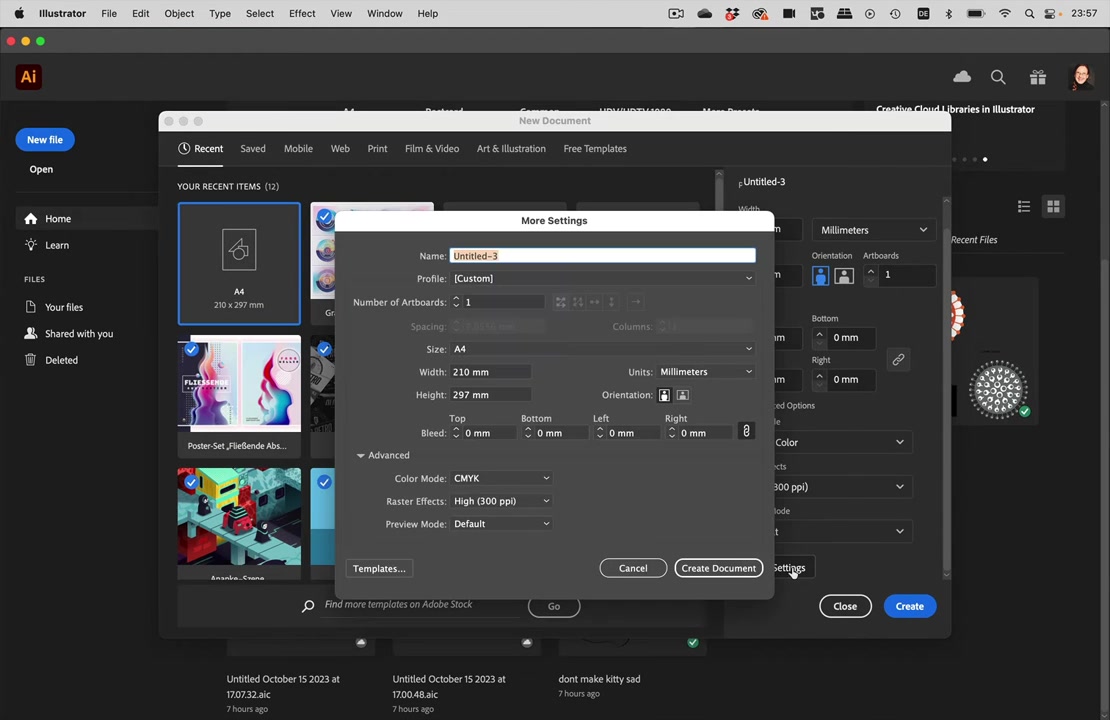Screen dimensions: 1110x720
Task: Click the Illustrator Ai home logo
Action: click(28, 77)
